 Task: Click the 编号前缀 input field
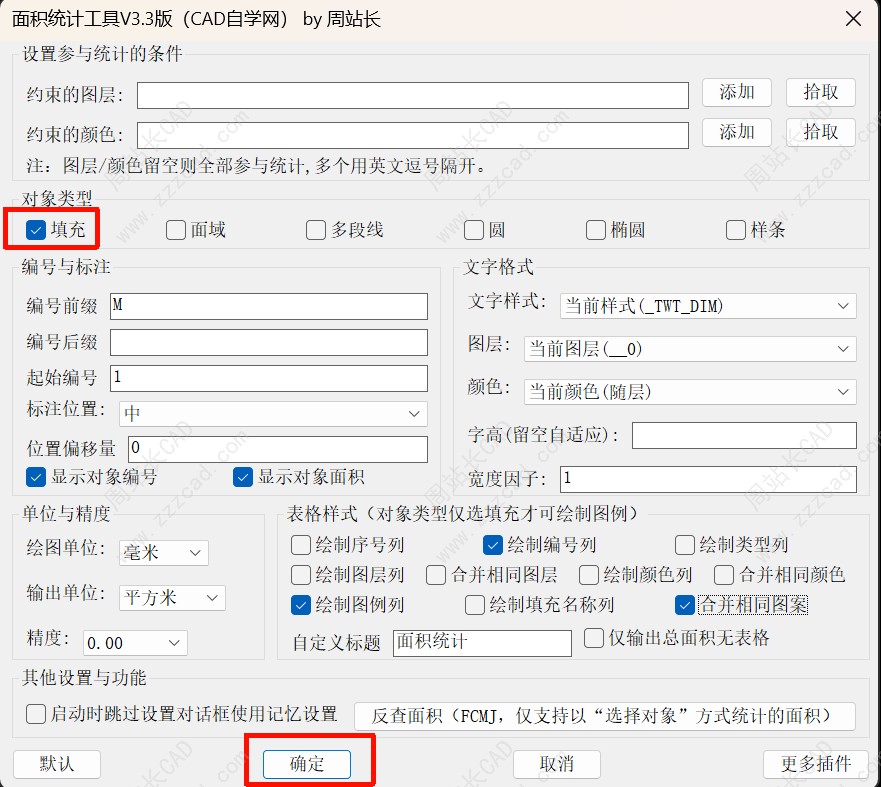(269, 306)
